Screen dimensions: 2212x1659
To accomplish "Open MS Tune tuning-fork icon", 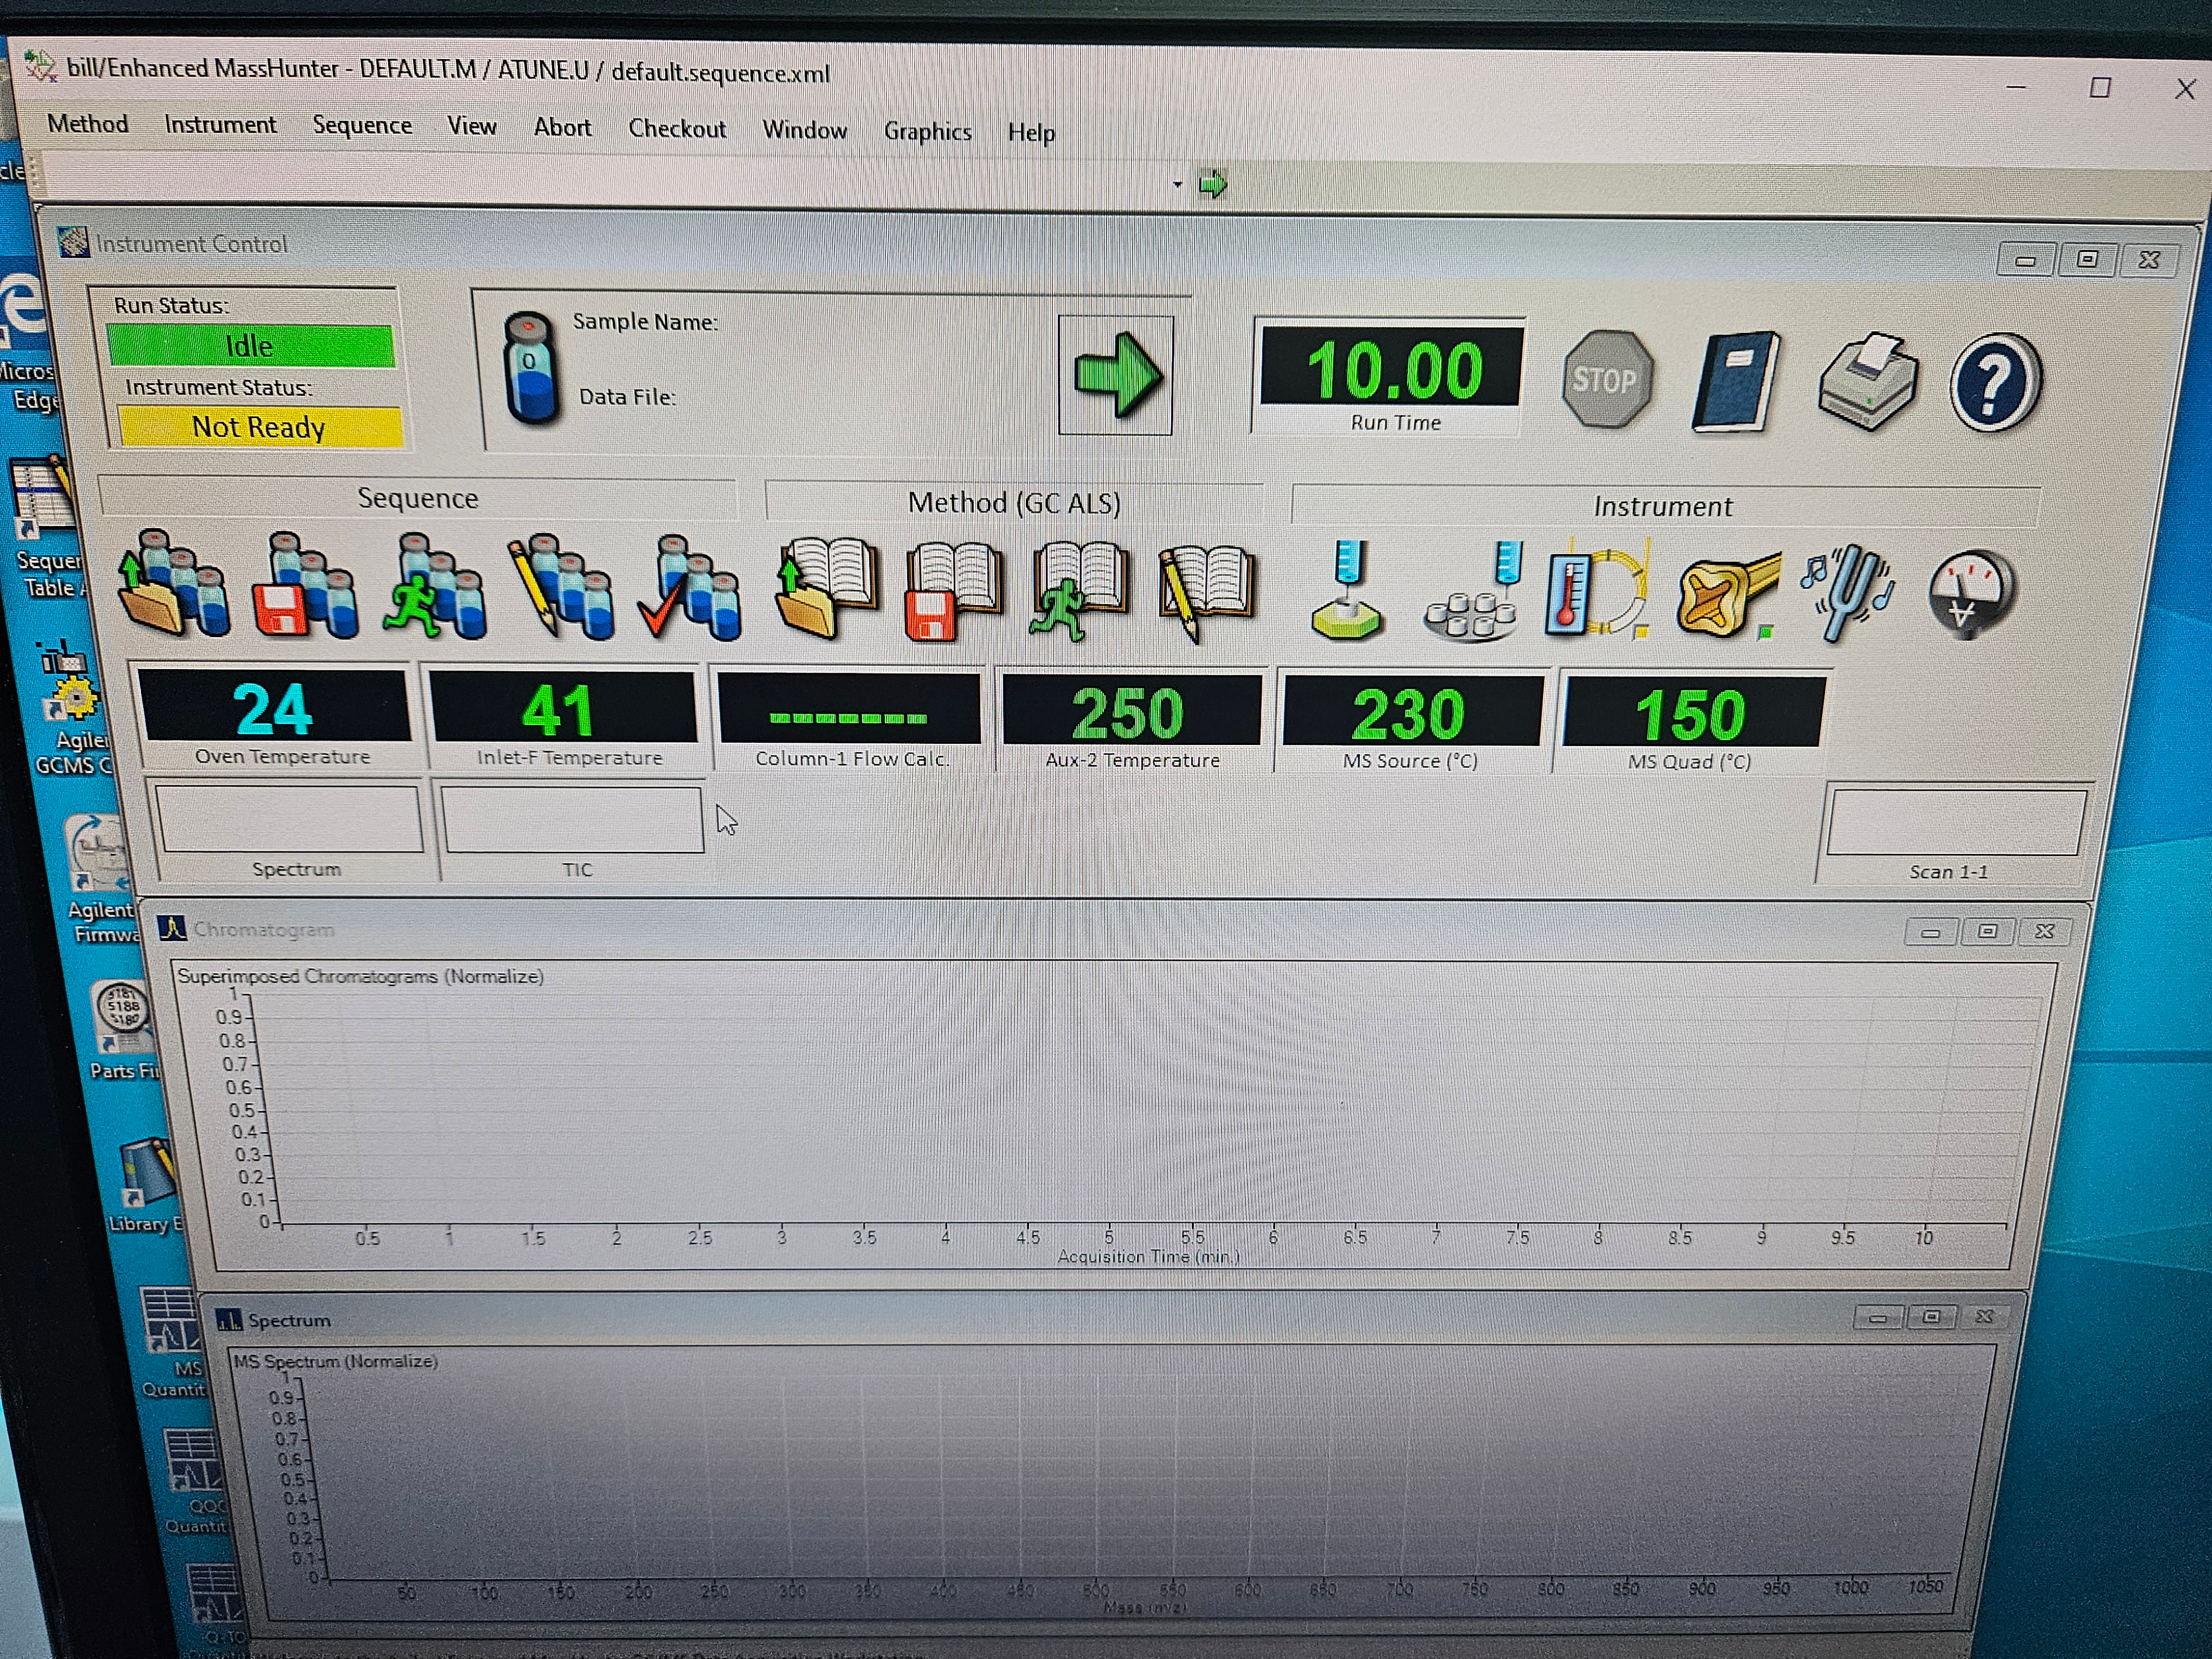I will coord(1848,592).
